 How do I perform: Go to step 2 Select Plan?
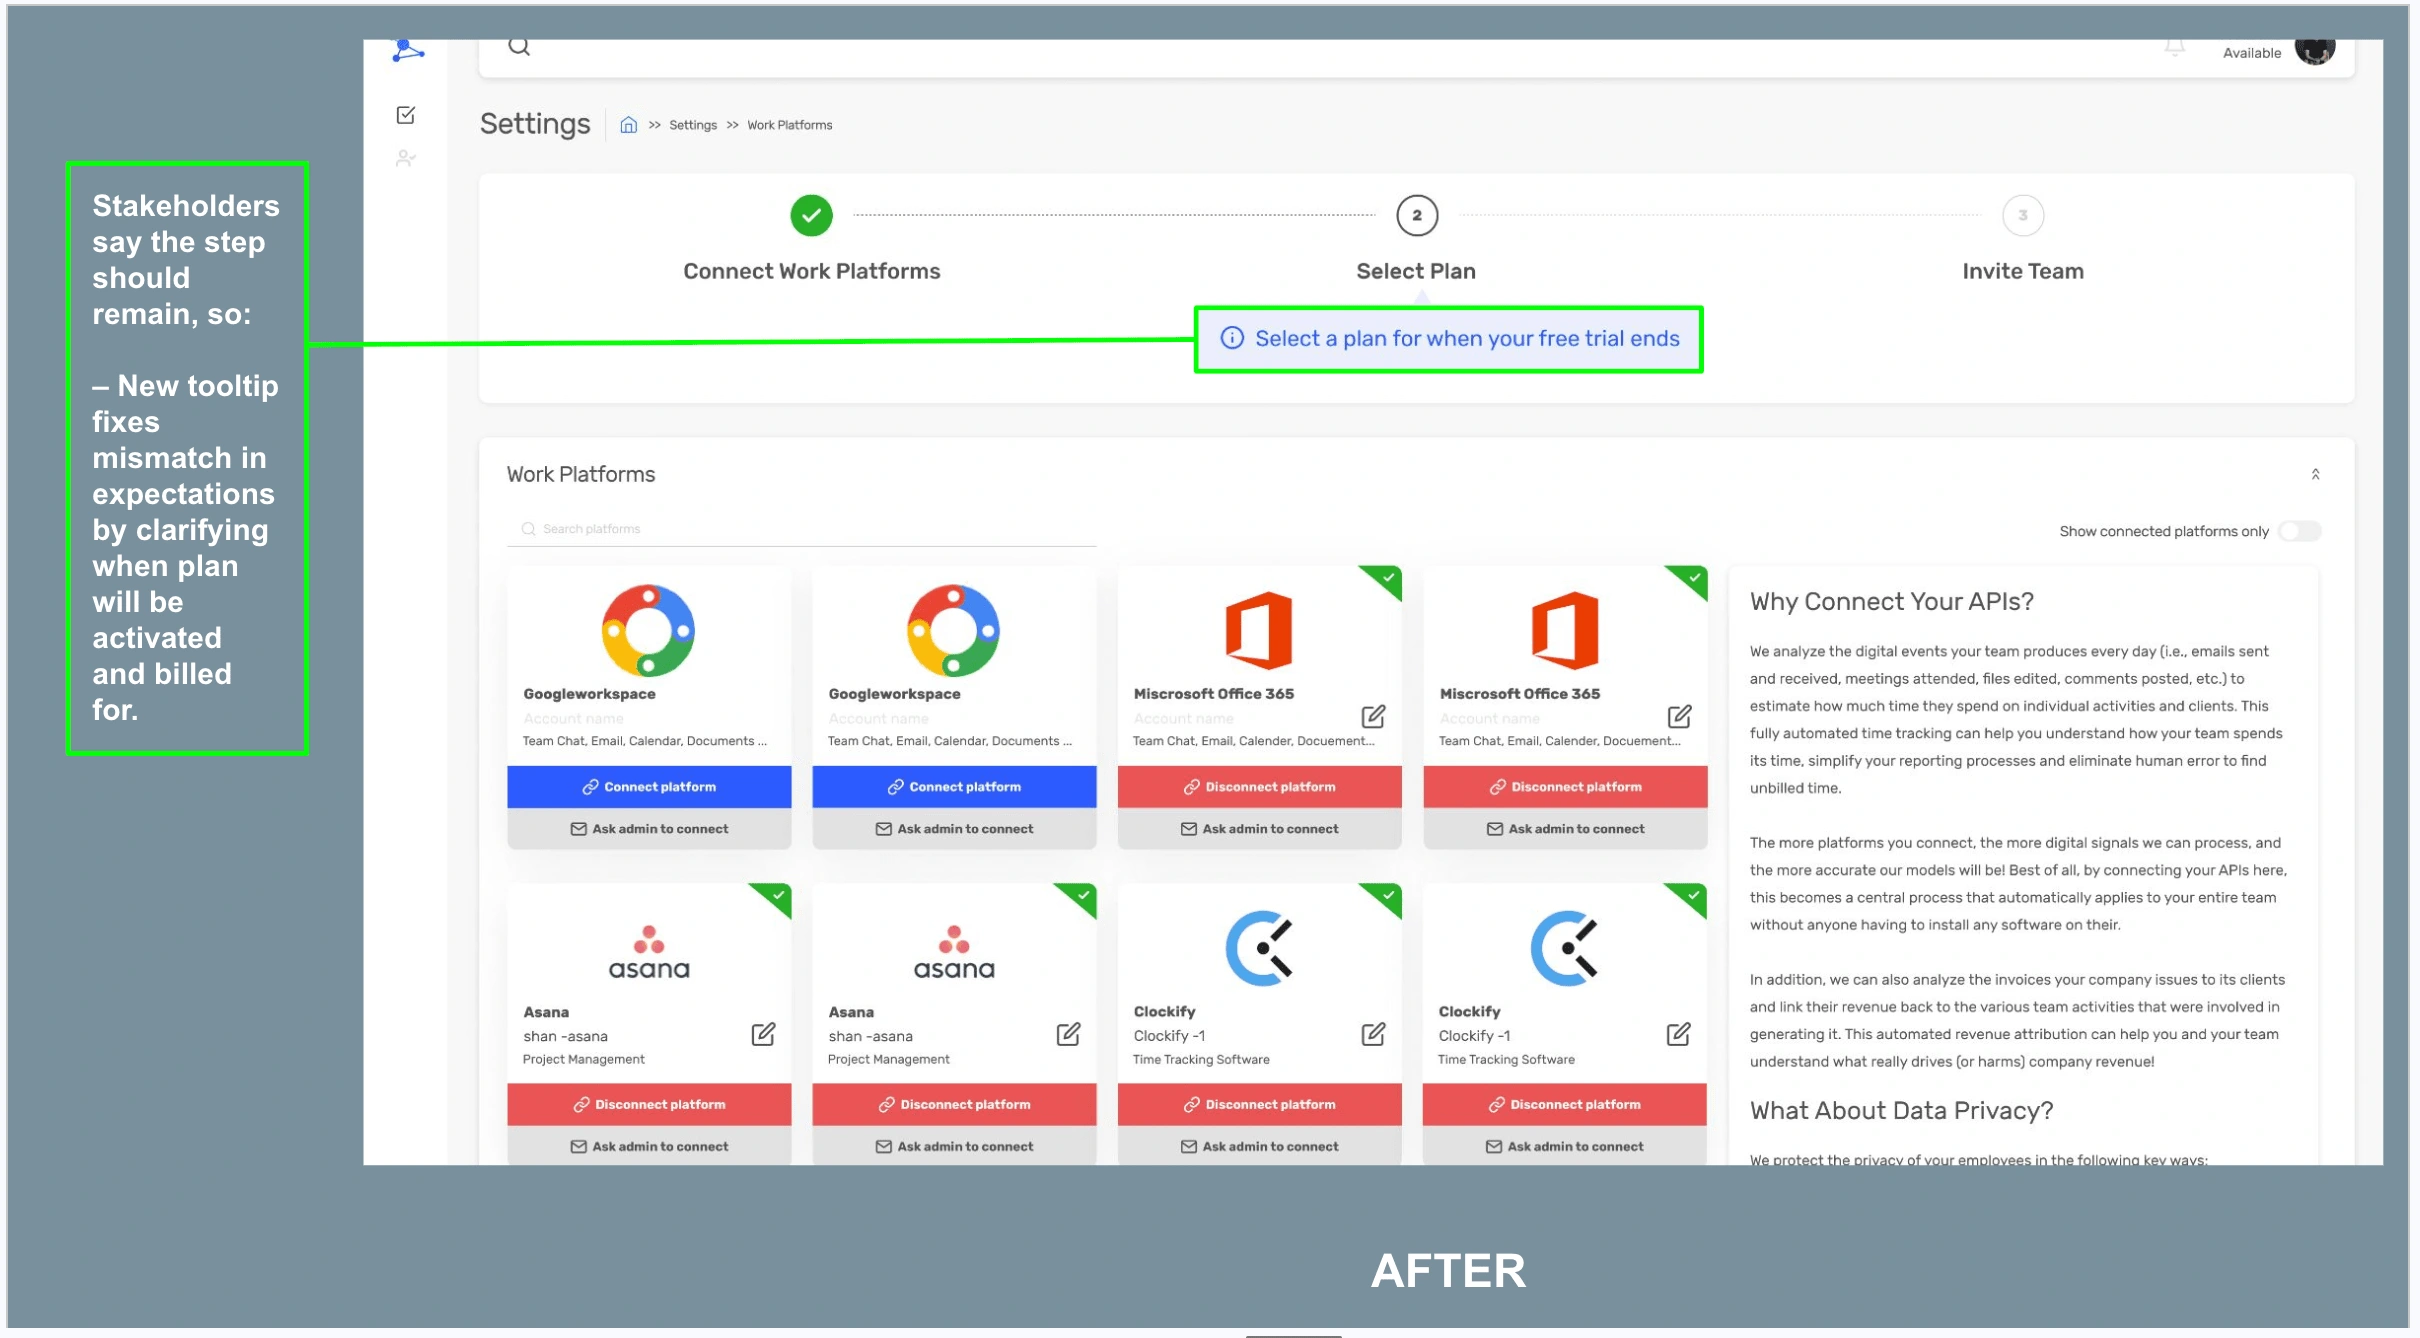pos(1416,216)
